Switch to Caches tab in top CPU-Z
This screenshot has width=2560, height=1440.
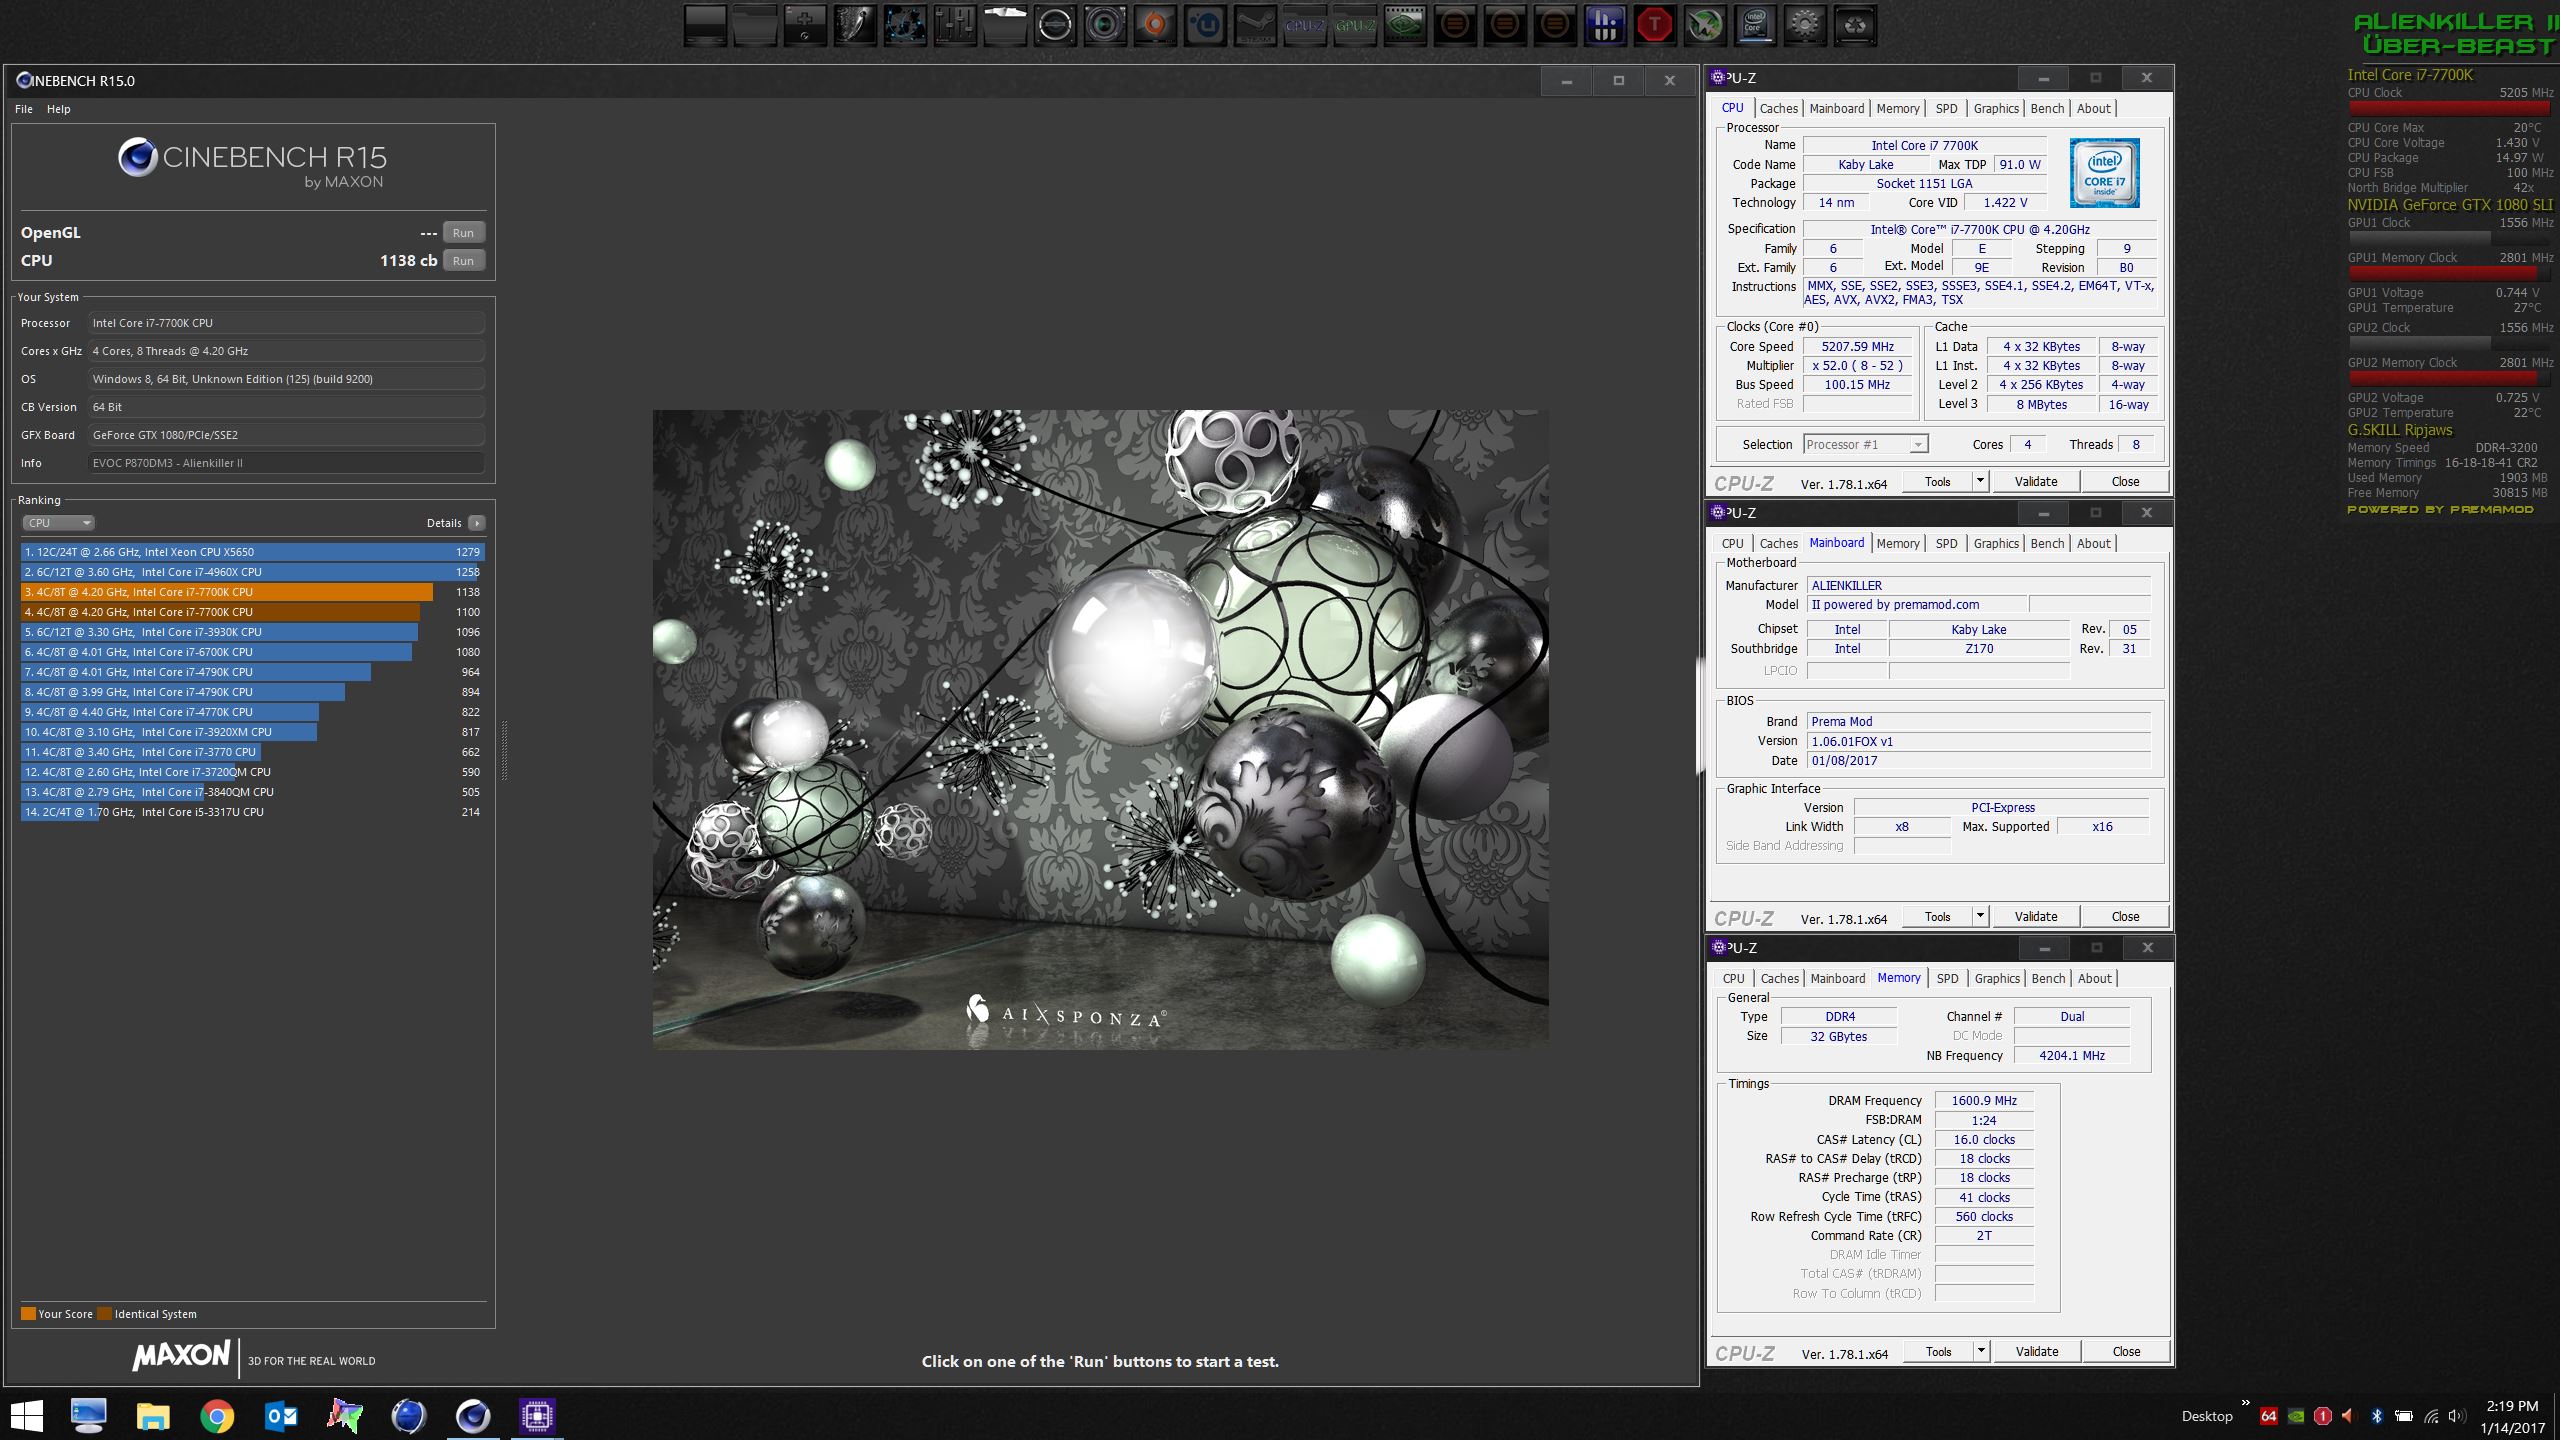pos(1778,109)
